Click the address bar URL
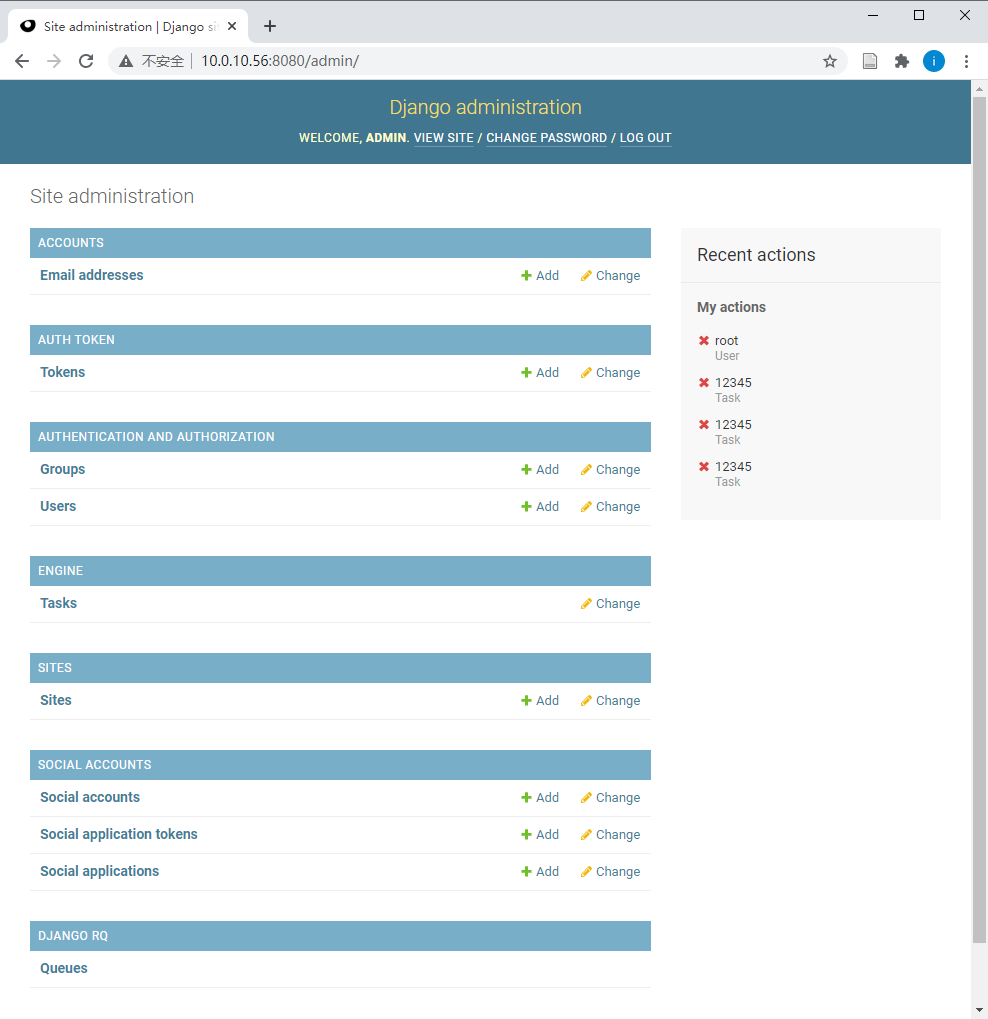The height and width of the screenshot is (1019, 988). pos(280,61)
